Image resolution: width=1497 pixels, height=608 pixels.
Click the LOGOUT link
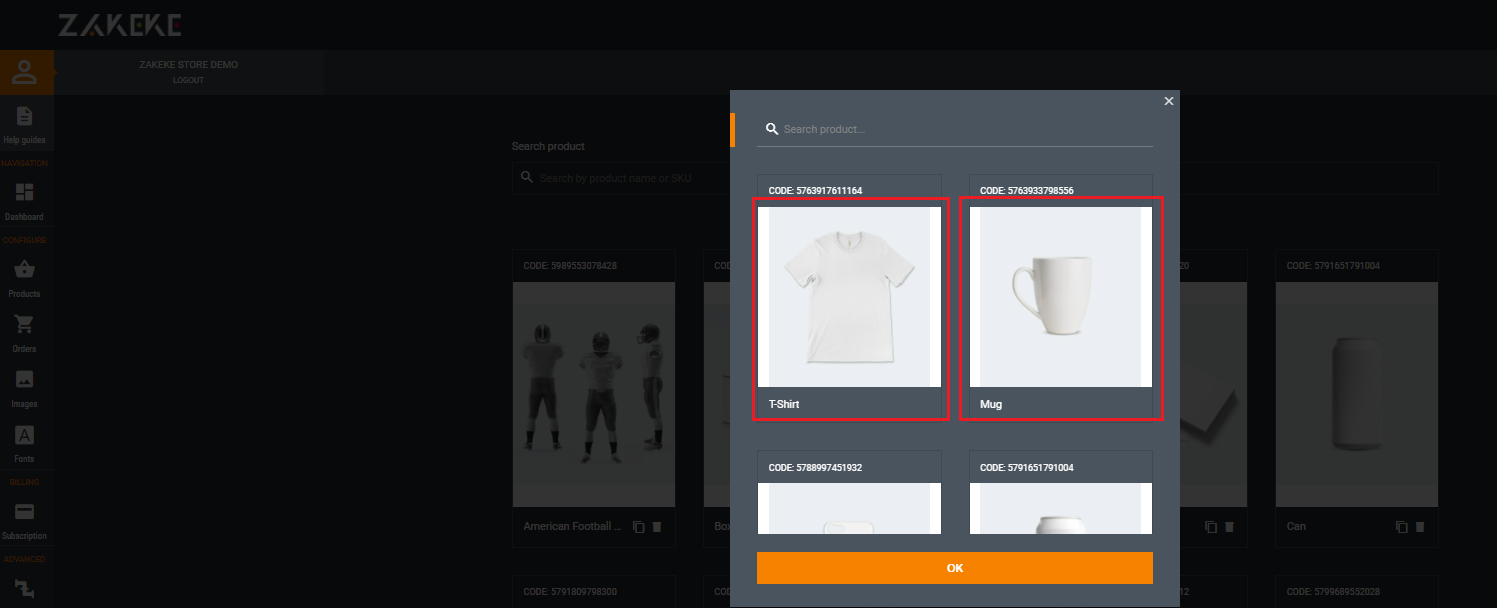[188, 80]
